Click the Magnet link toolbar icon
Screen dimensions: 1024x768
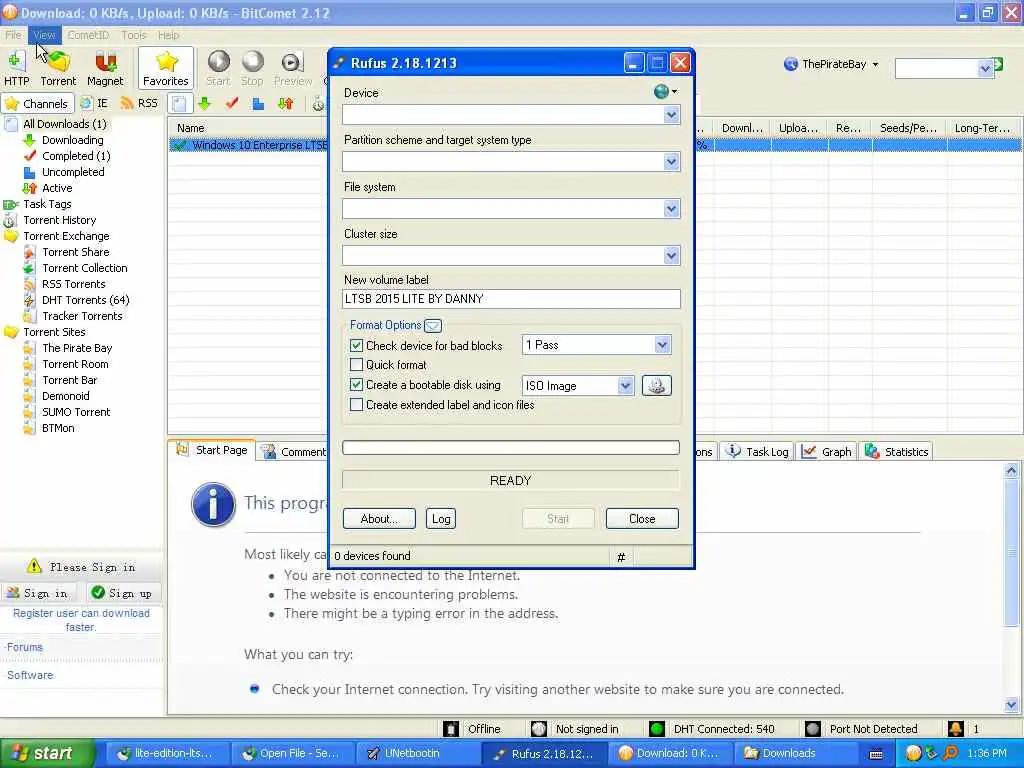pos(105,68)
